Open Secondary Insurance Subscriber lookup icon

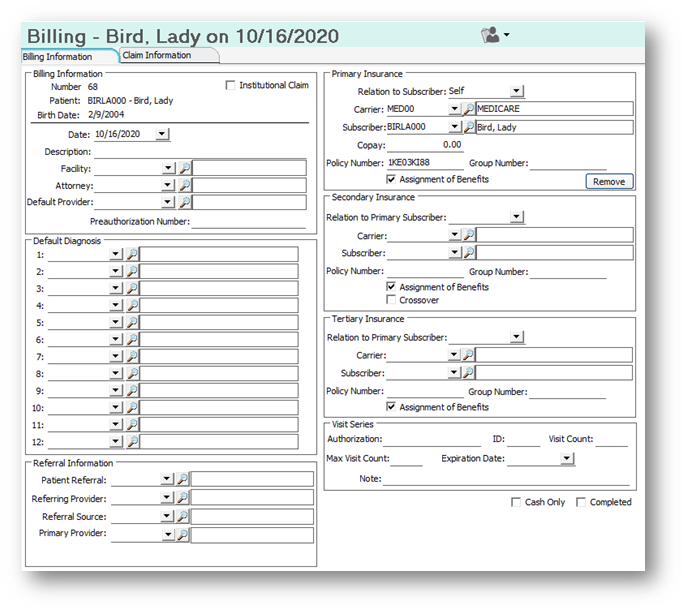click(469, 252)
